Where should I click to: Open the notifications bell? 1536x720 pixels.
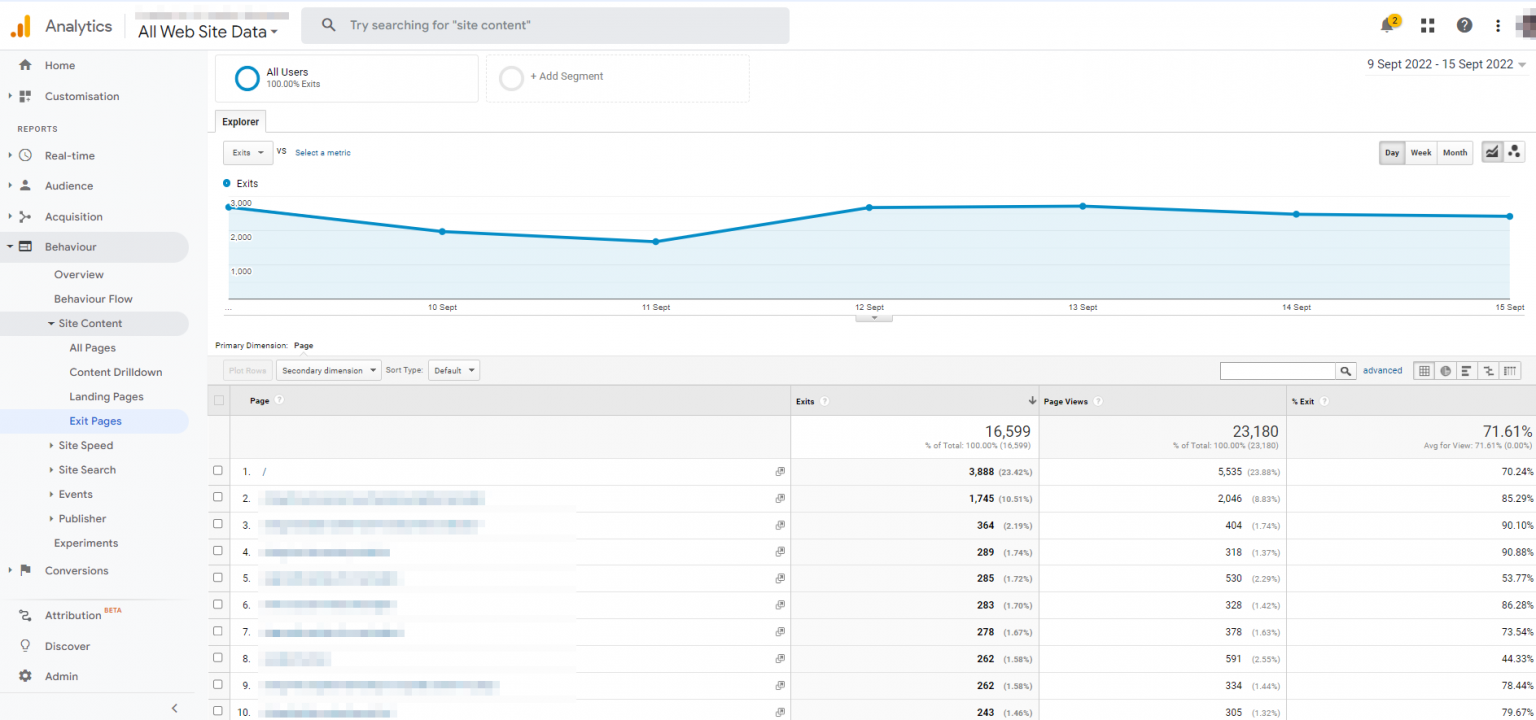click(x=1388, y=25)
